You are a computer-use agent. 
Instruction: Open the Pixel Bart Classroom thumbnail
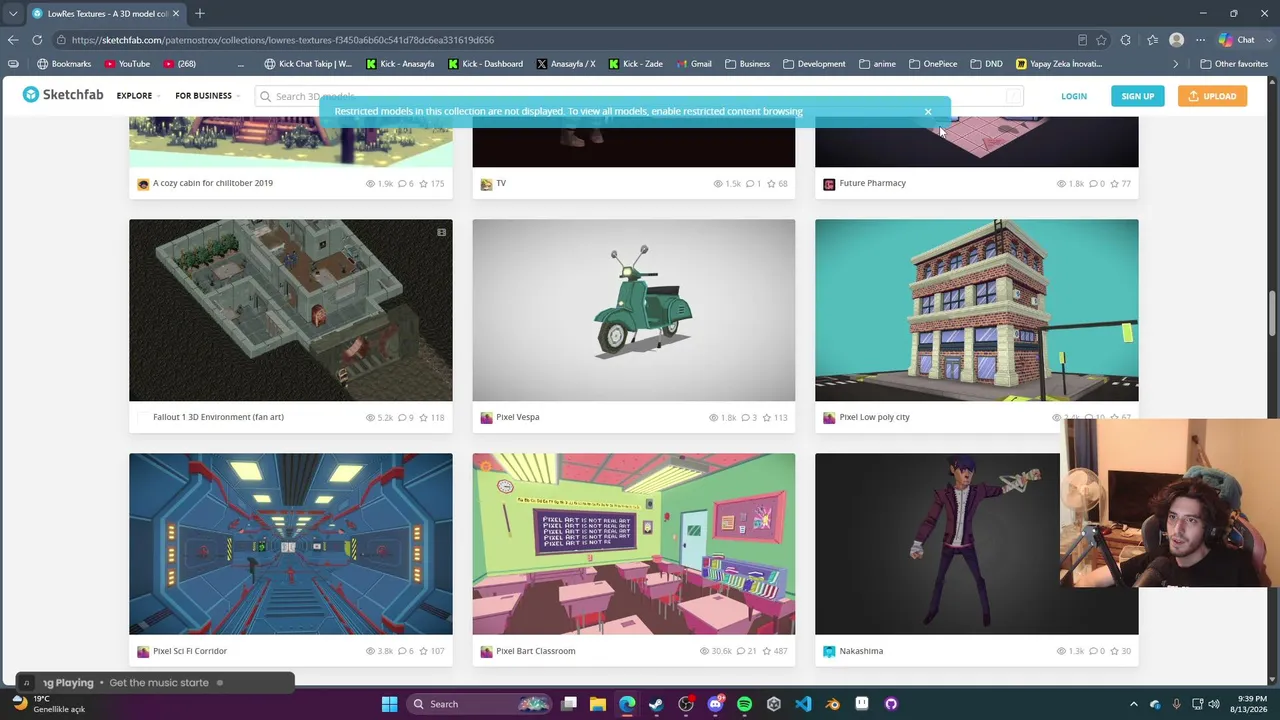tap(634, 544)
